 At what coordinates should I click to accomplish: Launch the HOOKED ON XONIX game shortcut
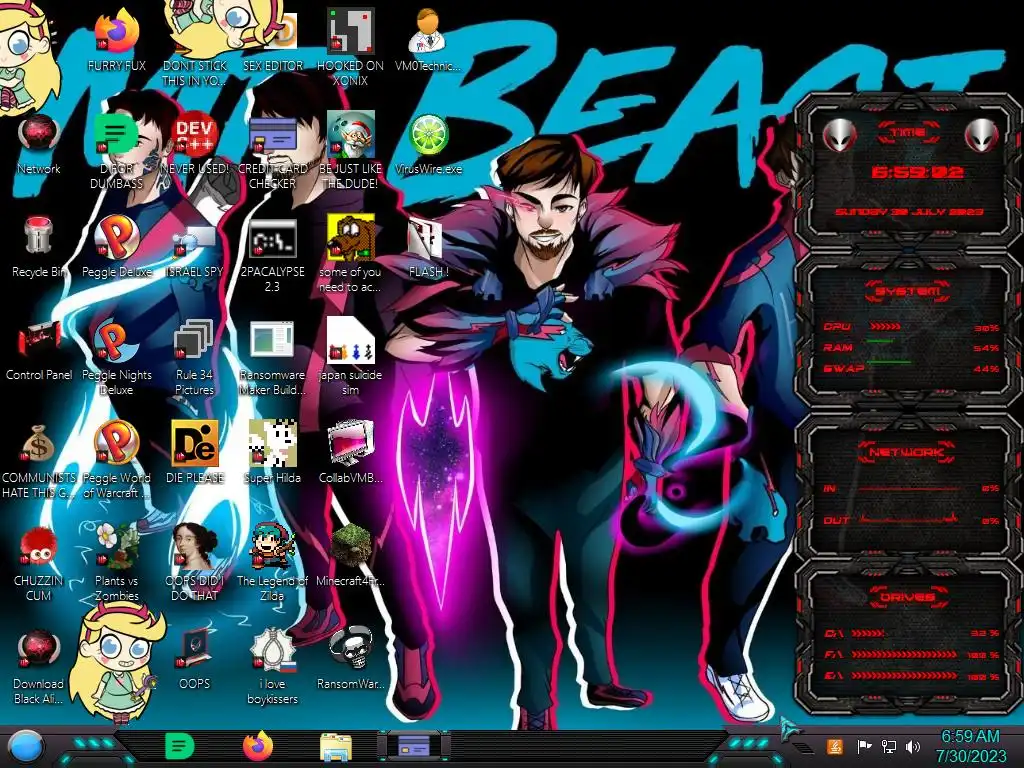click(x=350, y=31)
